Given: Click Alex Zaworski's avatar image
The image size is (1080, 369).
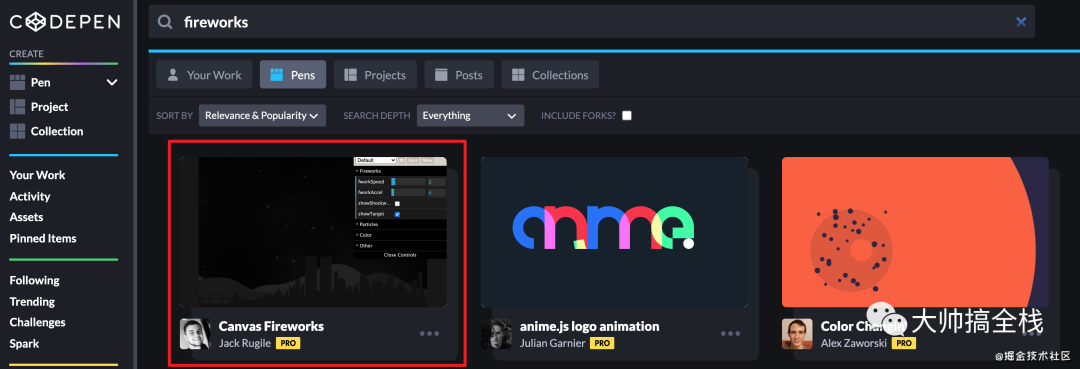Looking at the screenshot, I should click(x=797, y=333).
